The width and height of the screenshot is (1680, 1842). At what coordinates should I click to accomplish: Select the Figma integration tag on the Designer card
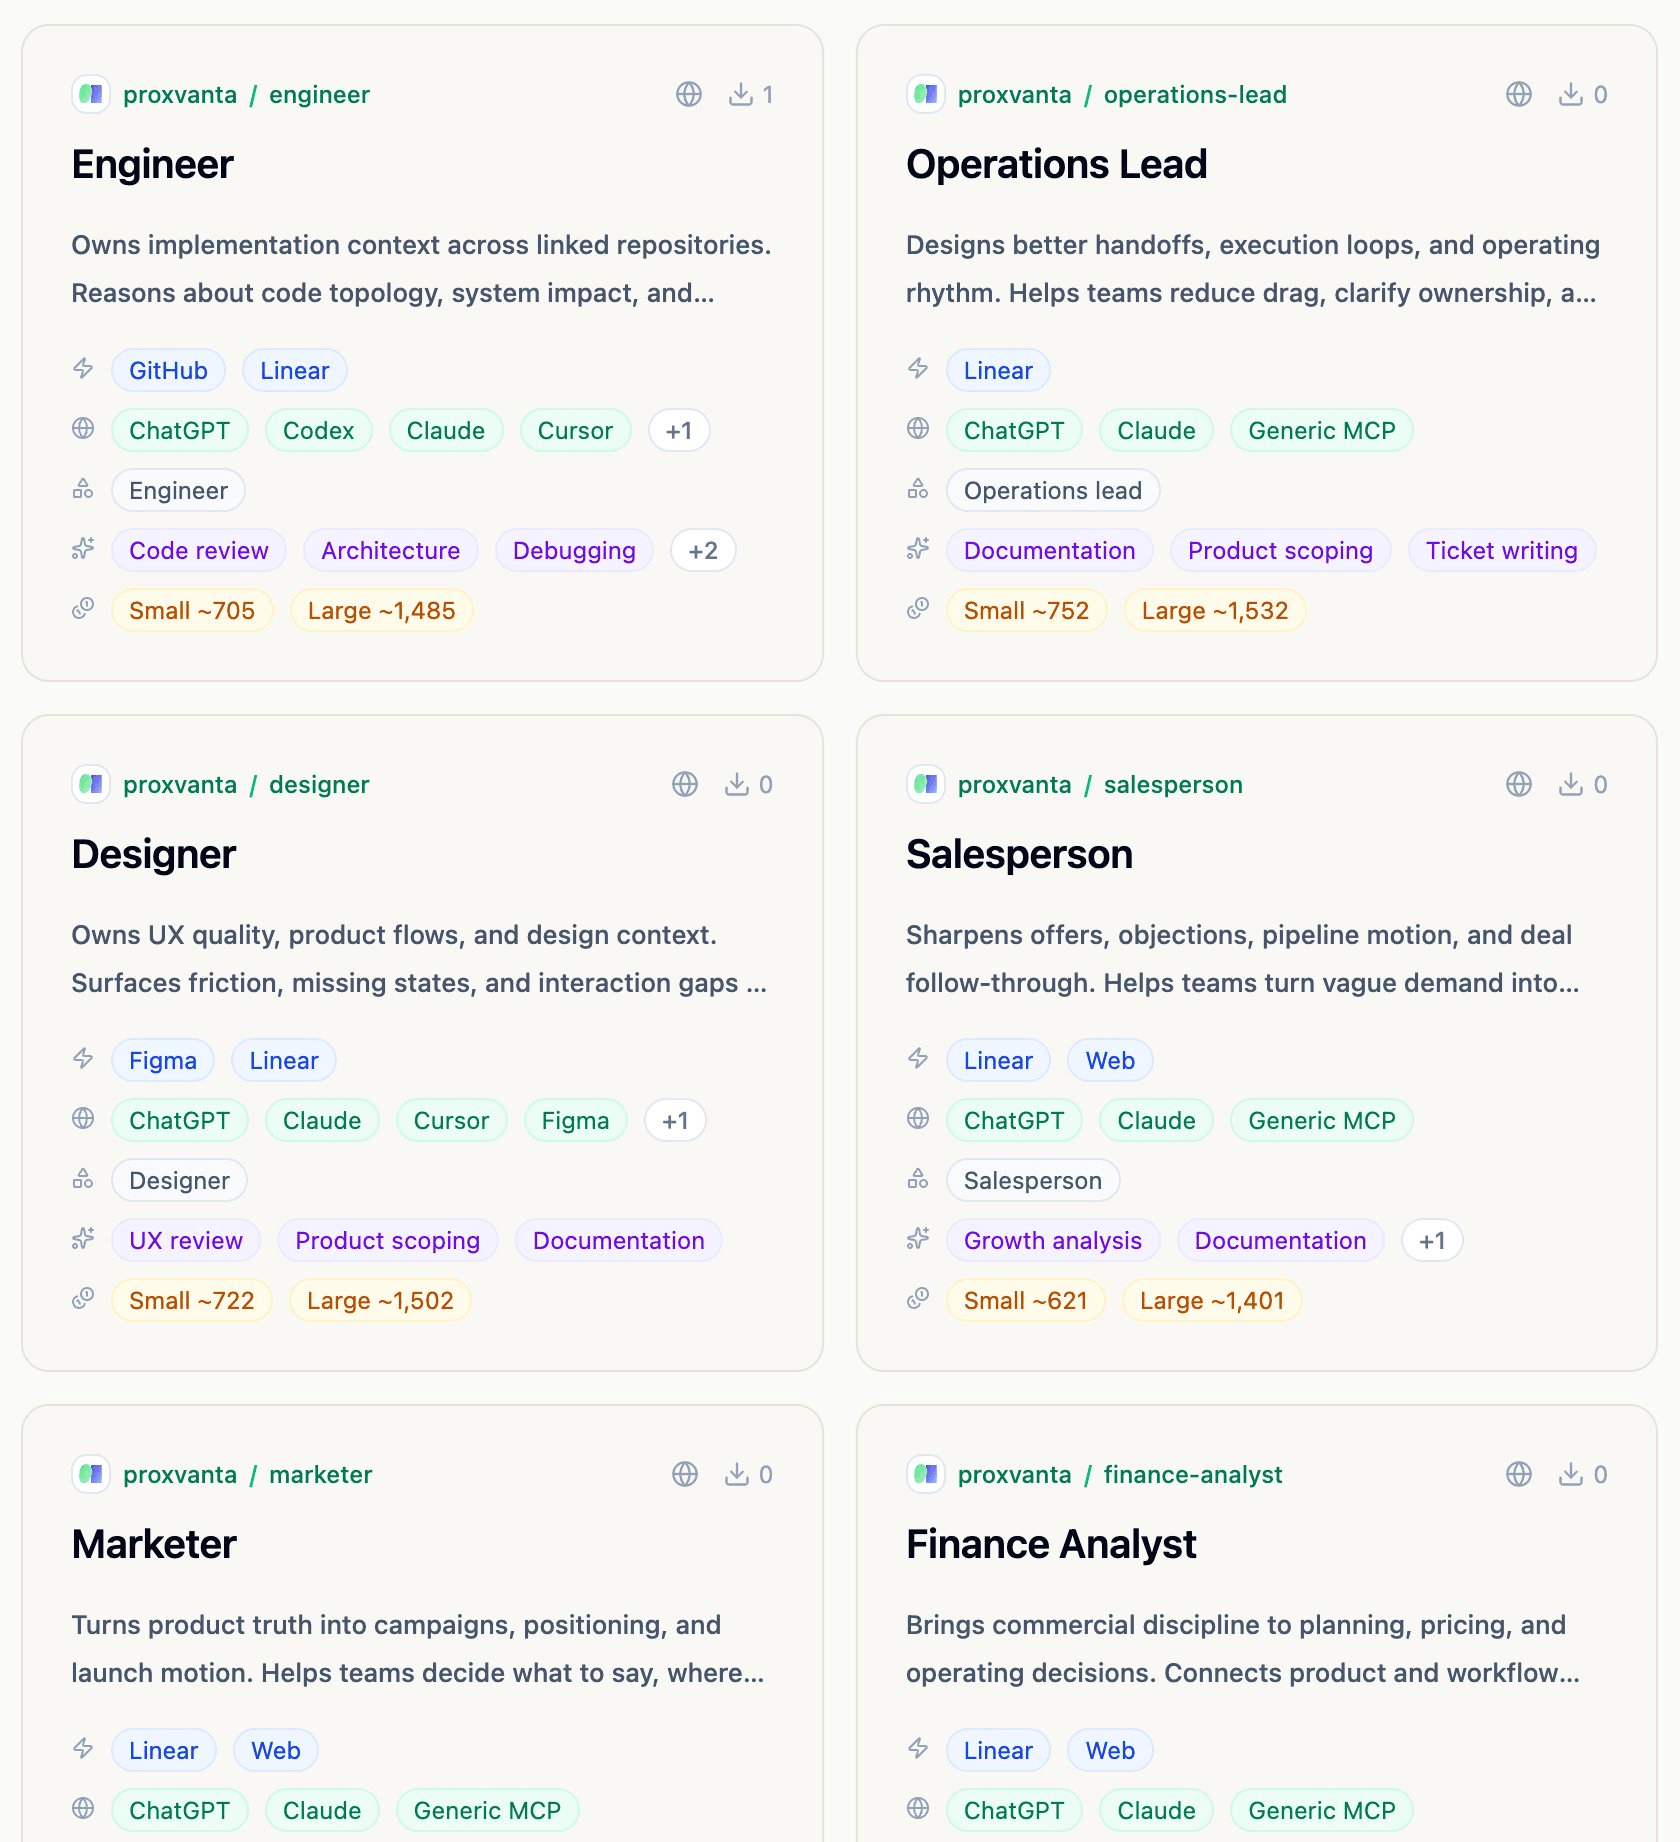click(x=163, y=1061)
